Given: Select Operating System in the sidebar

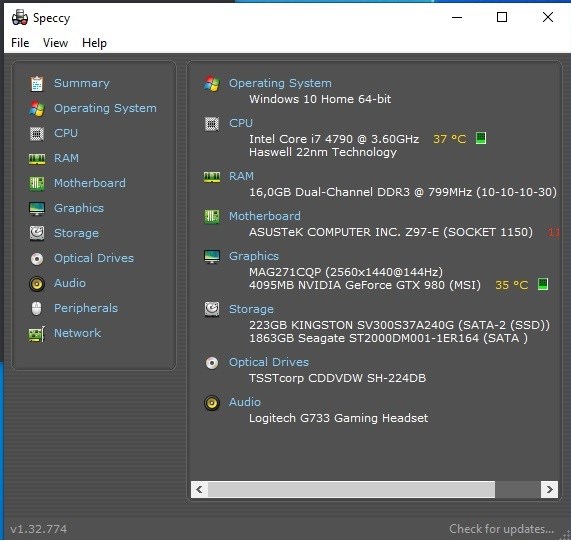Looking at the screenshot, I should (x=105, y=108).
